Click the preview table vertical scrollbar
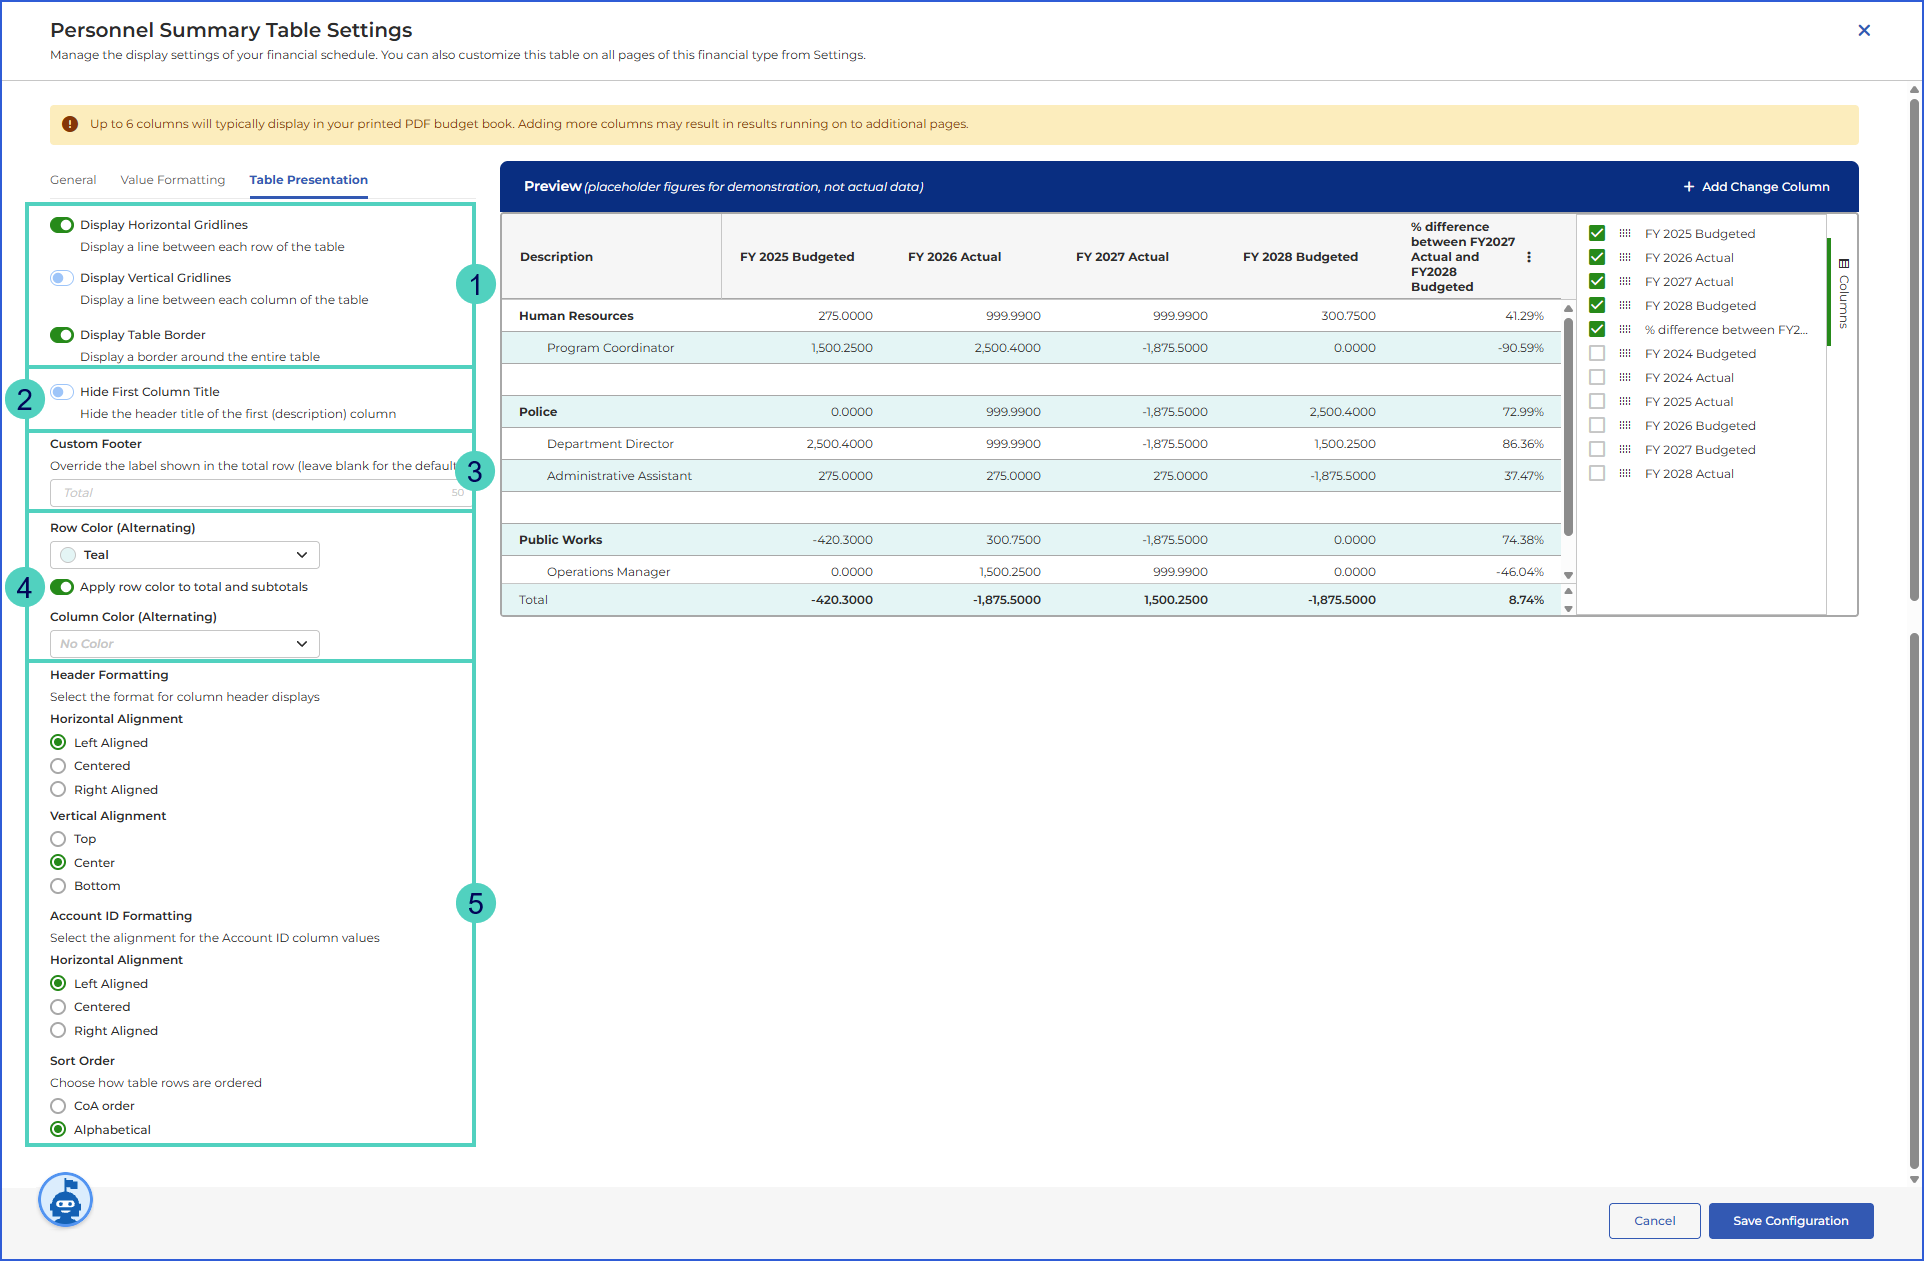1924x1261 pixels. click(1568, 425)
